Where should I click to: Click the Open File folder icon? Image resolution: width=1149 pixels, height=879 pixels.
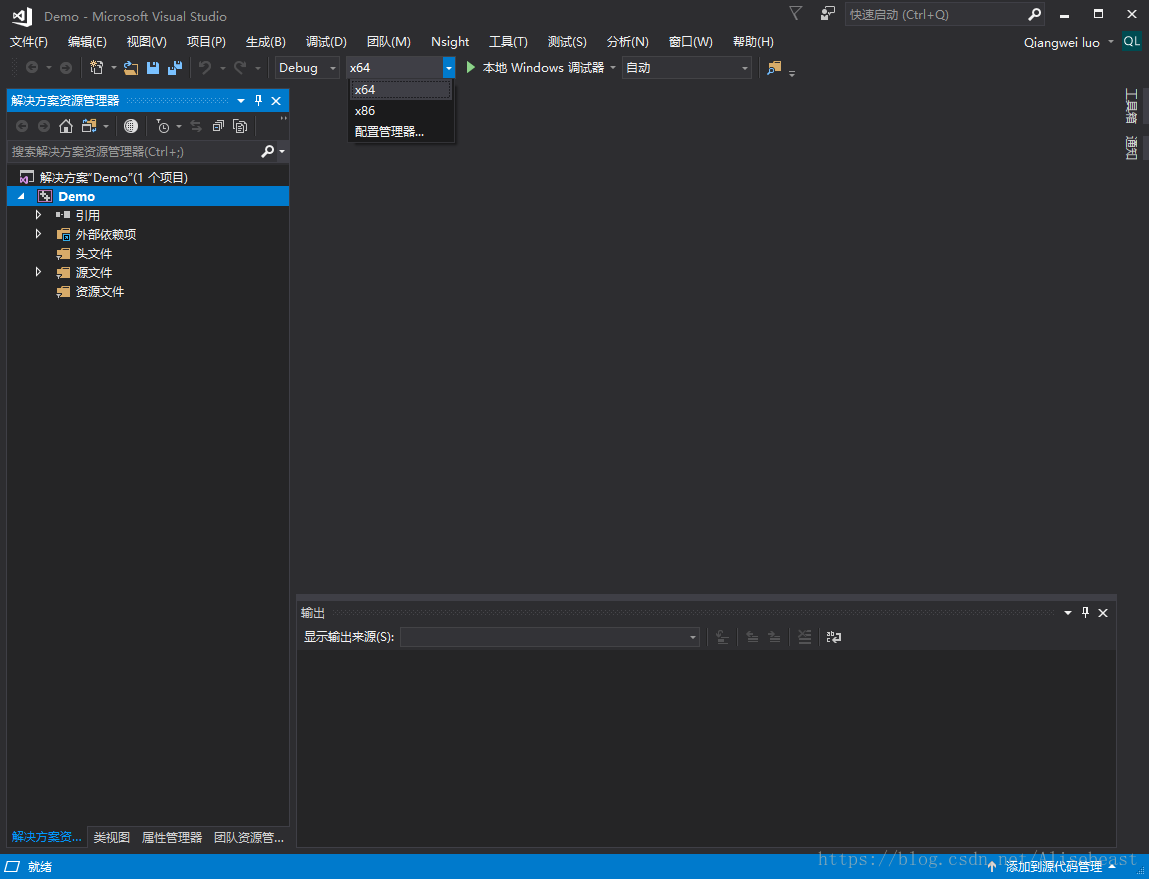coord(130,68)
